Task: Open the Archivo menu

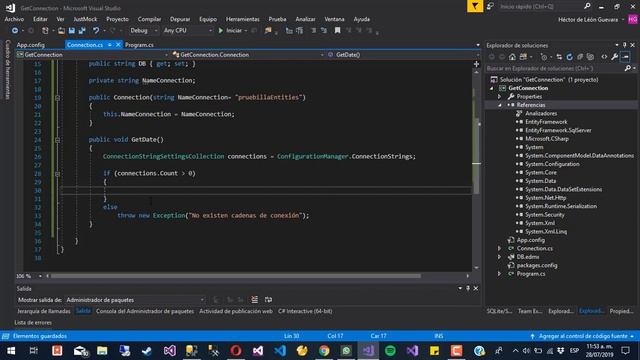Action: click(x=14, y=19)
